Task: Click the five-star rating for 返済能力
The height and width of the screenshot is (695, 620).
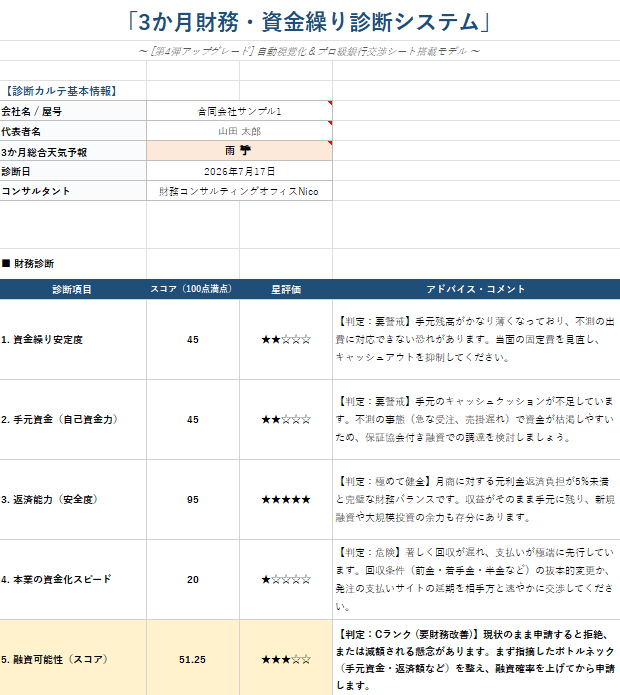Action: [286, 500]
